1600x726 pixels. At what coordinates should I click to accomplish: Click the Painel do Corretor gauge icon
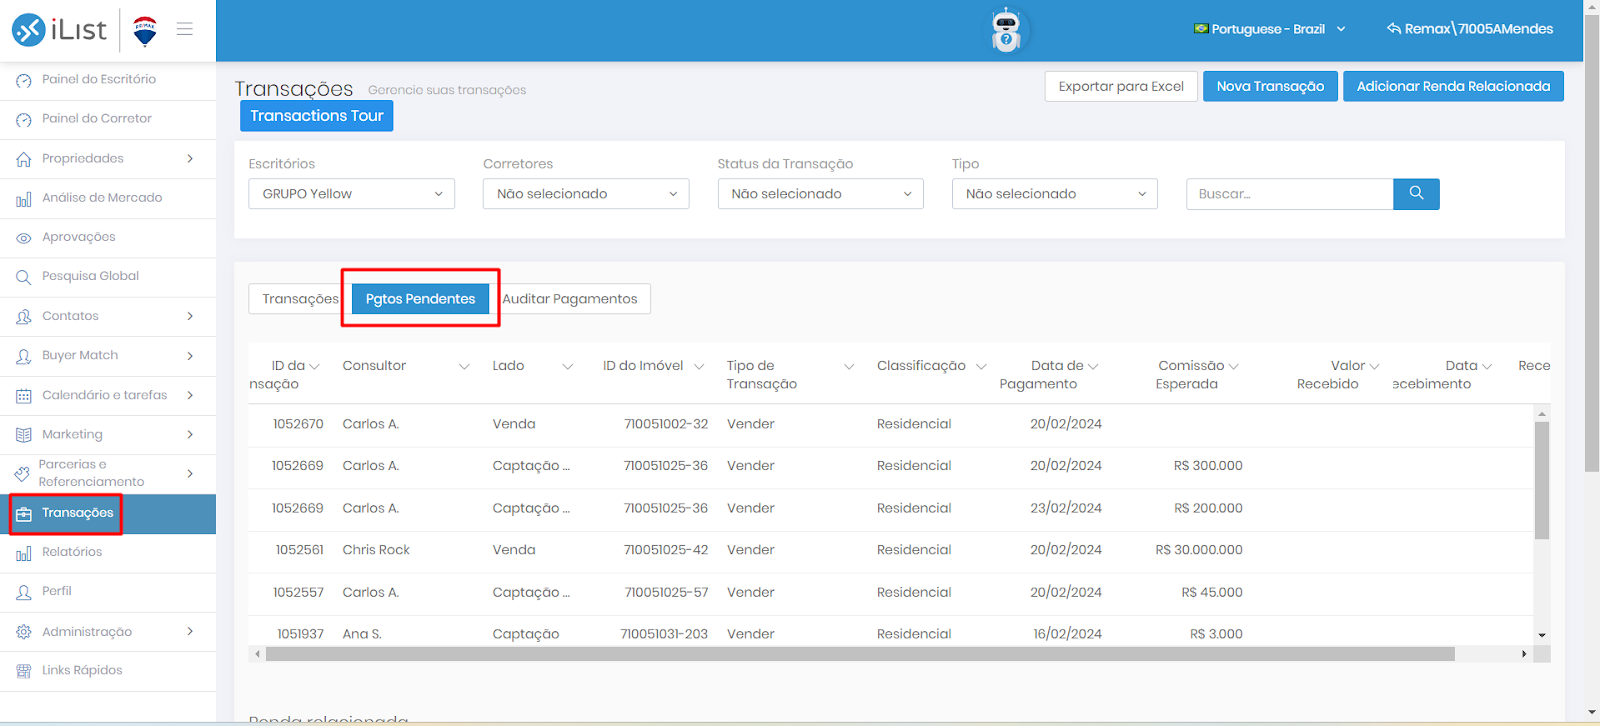click(x=24, y=119)
